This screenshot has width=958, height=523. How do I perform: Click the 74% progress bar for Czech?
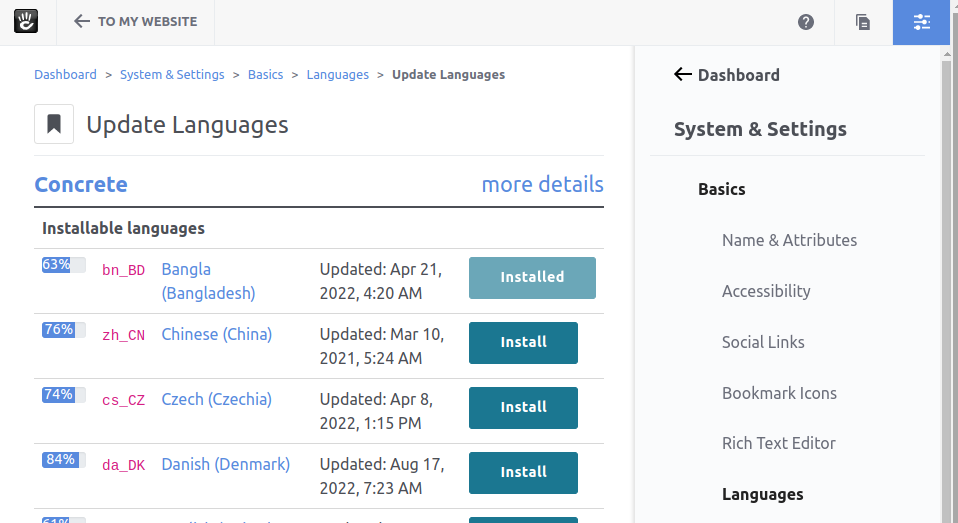pyautogui.click(x=64, y=395)
